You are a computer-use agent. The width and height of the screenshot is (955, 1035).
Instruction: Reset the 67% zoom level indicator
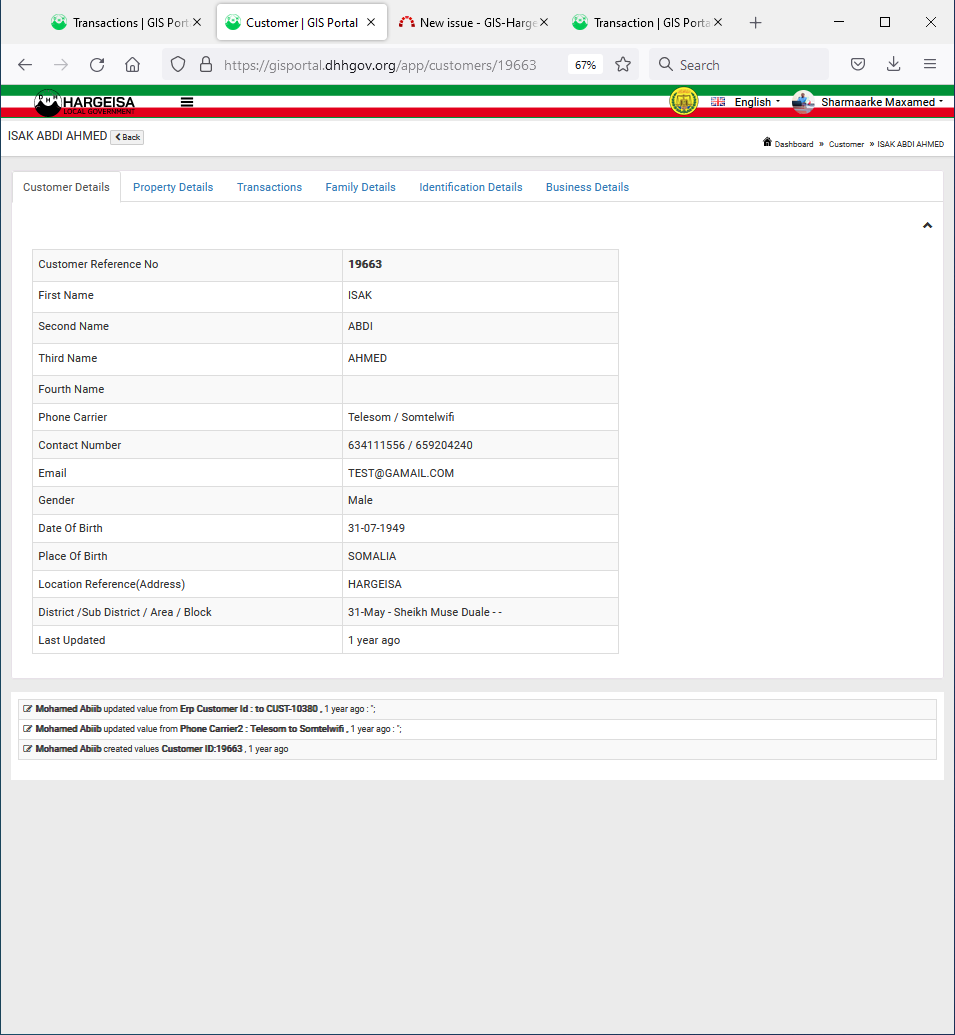(x=585, y=65)
